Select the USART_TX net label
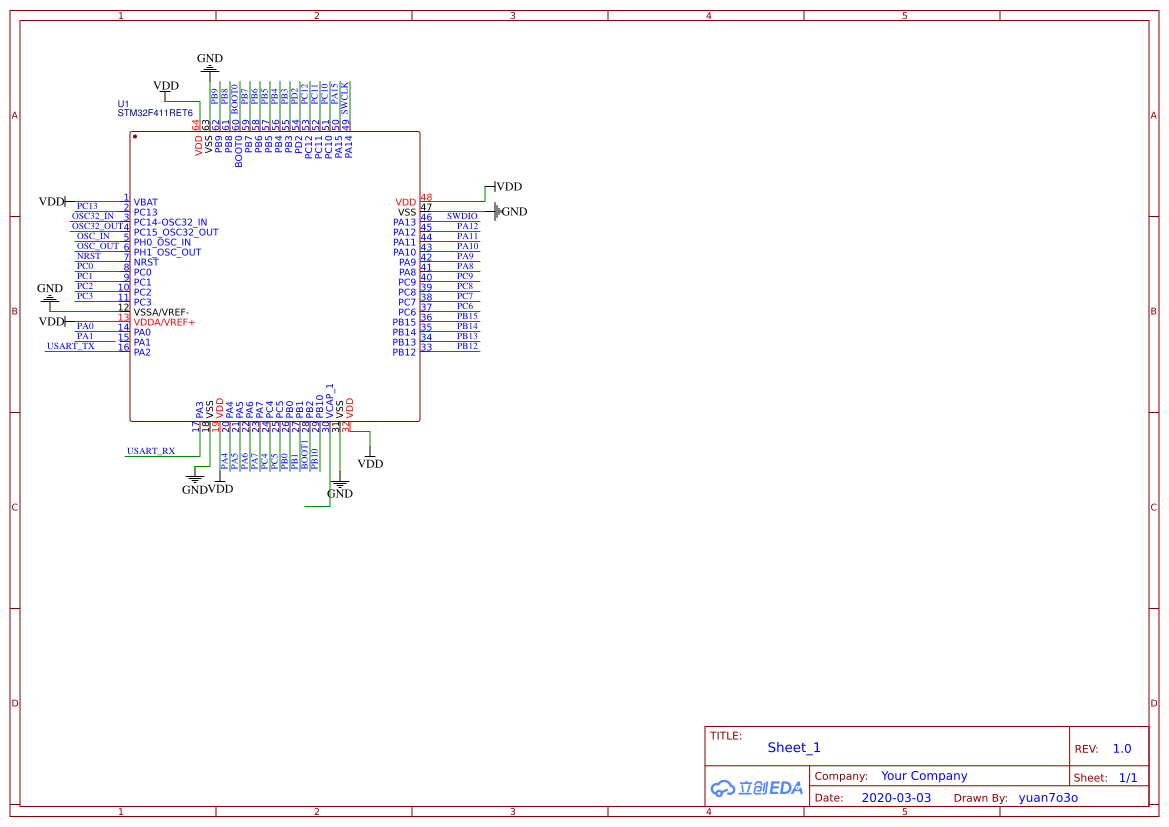This screenshot has height=827, width=1169. 71,346
